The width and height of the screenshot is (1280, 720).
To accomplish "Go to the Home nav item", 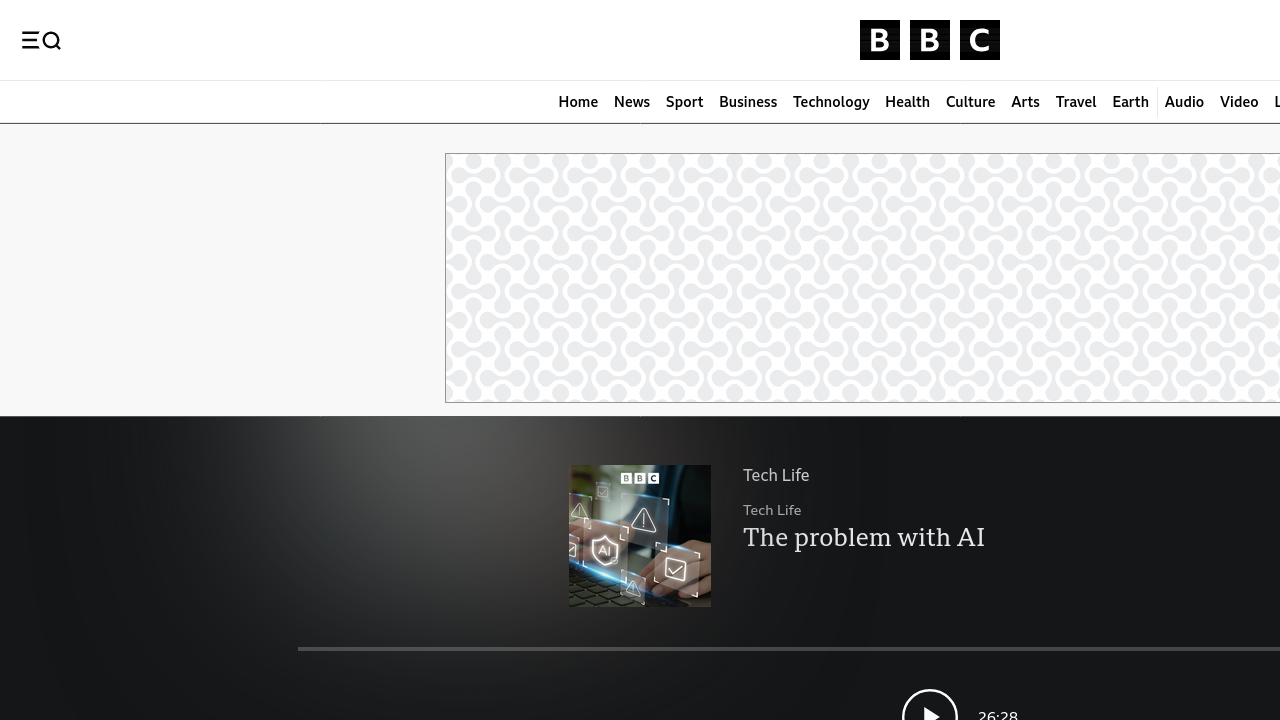I will click(578, 102).
